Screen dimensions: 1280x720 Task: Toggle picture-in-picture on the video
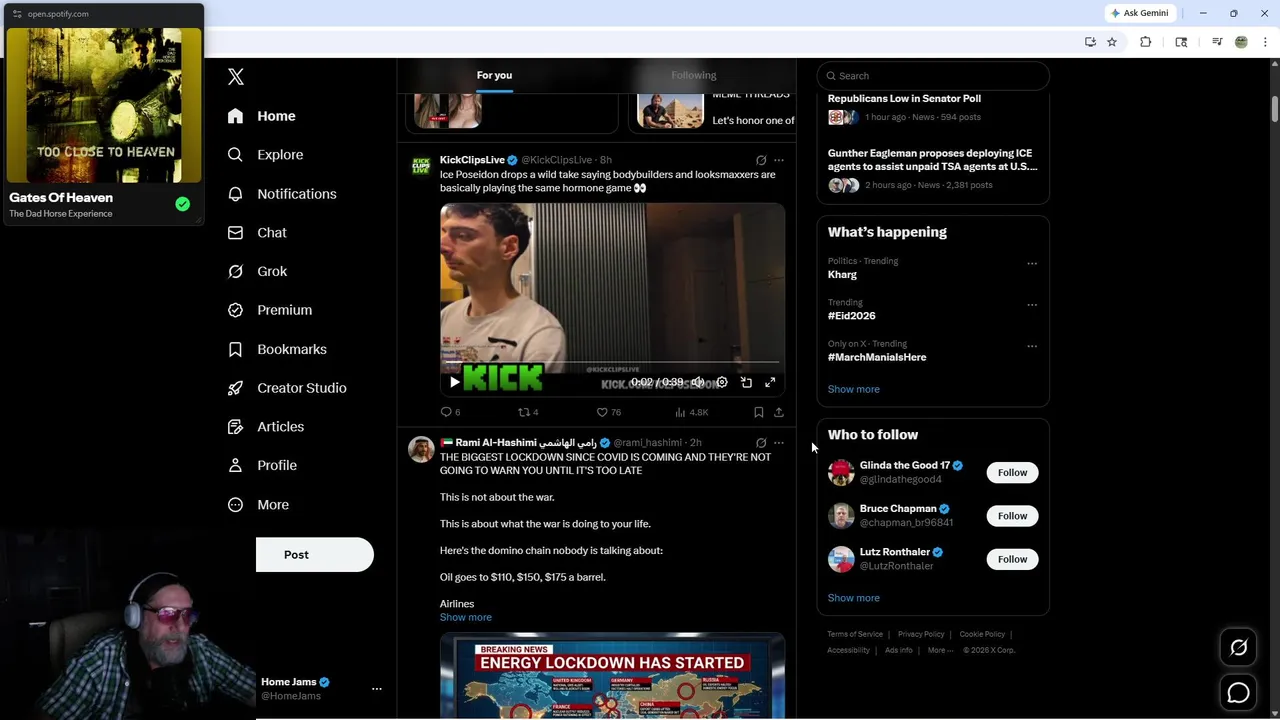(x=746, y=382)
